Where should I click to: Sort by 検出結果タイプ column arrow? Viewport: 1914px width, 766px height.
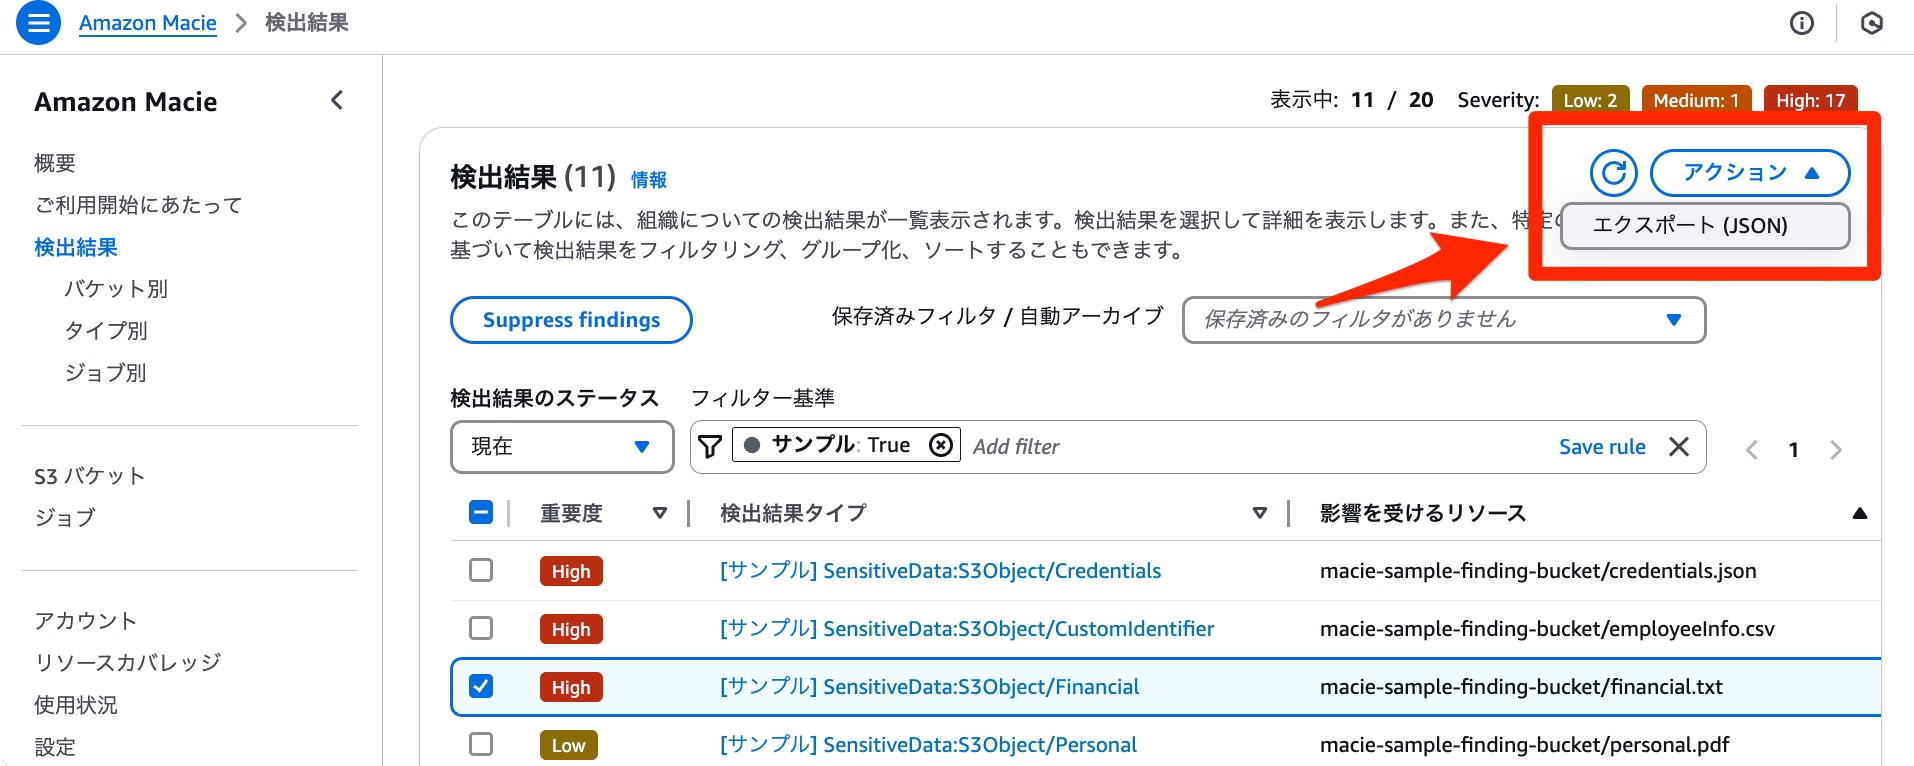pyautogui.click(x=1259, y=513)
